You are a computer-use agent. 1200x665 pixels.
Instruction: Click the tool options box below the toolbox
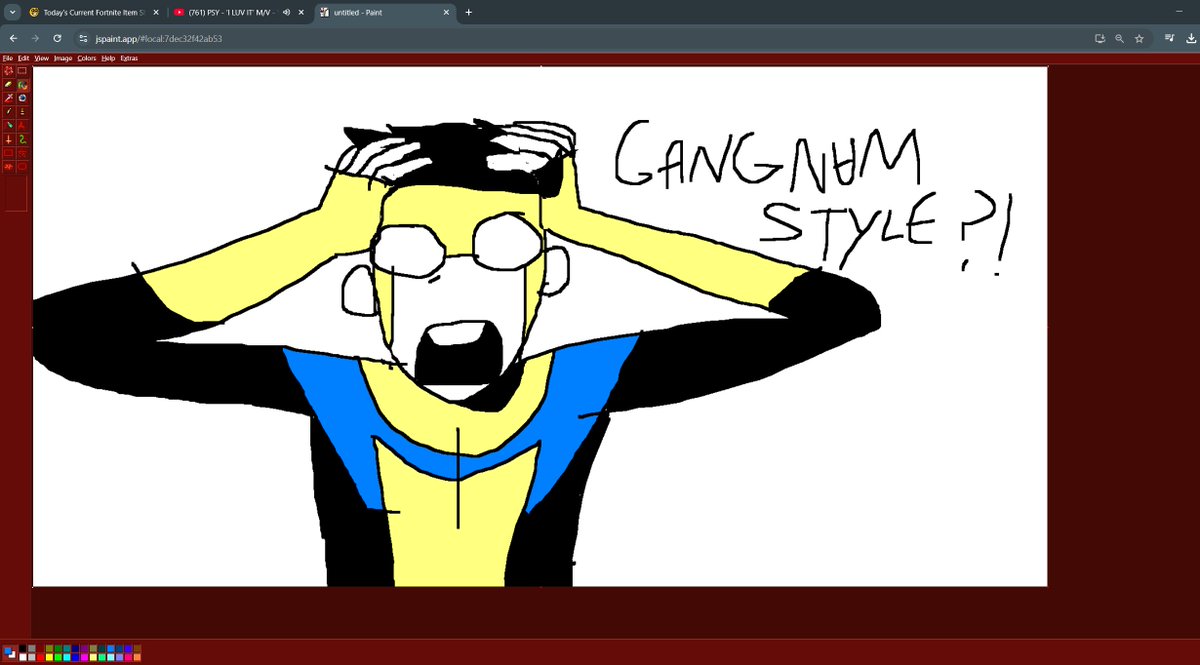[16, 193]
